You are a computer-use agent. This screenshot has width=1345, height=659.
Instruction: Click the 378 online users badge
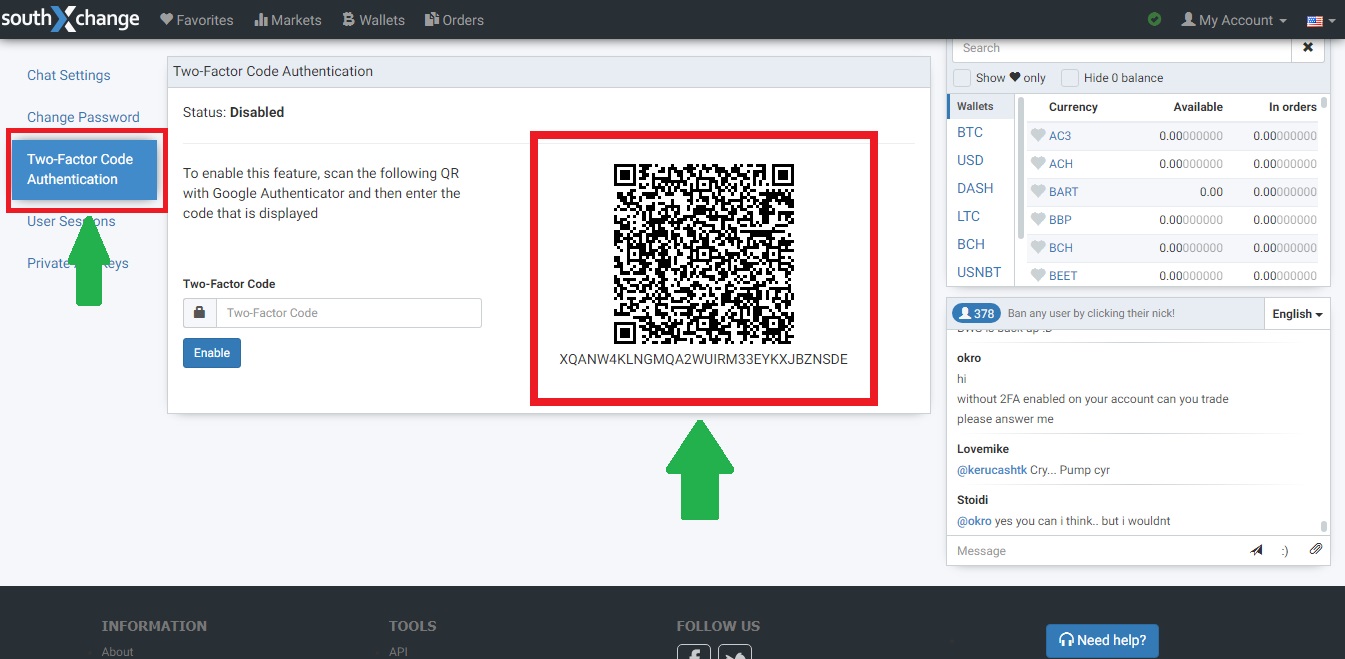[x=976, y=313]
